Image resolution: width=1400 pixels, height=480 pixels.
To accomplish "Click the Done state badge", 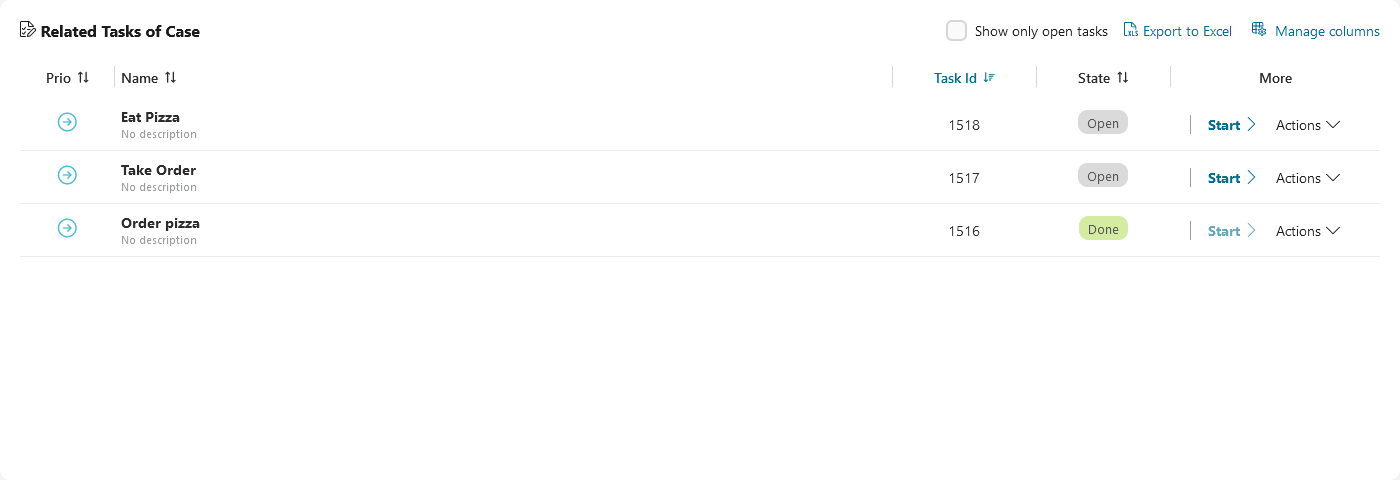I will (1103, 228).
